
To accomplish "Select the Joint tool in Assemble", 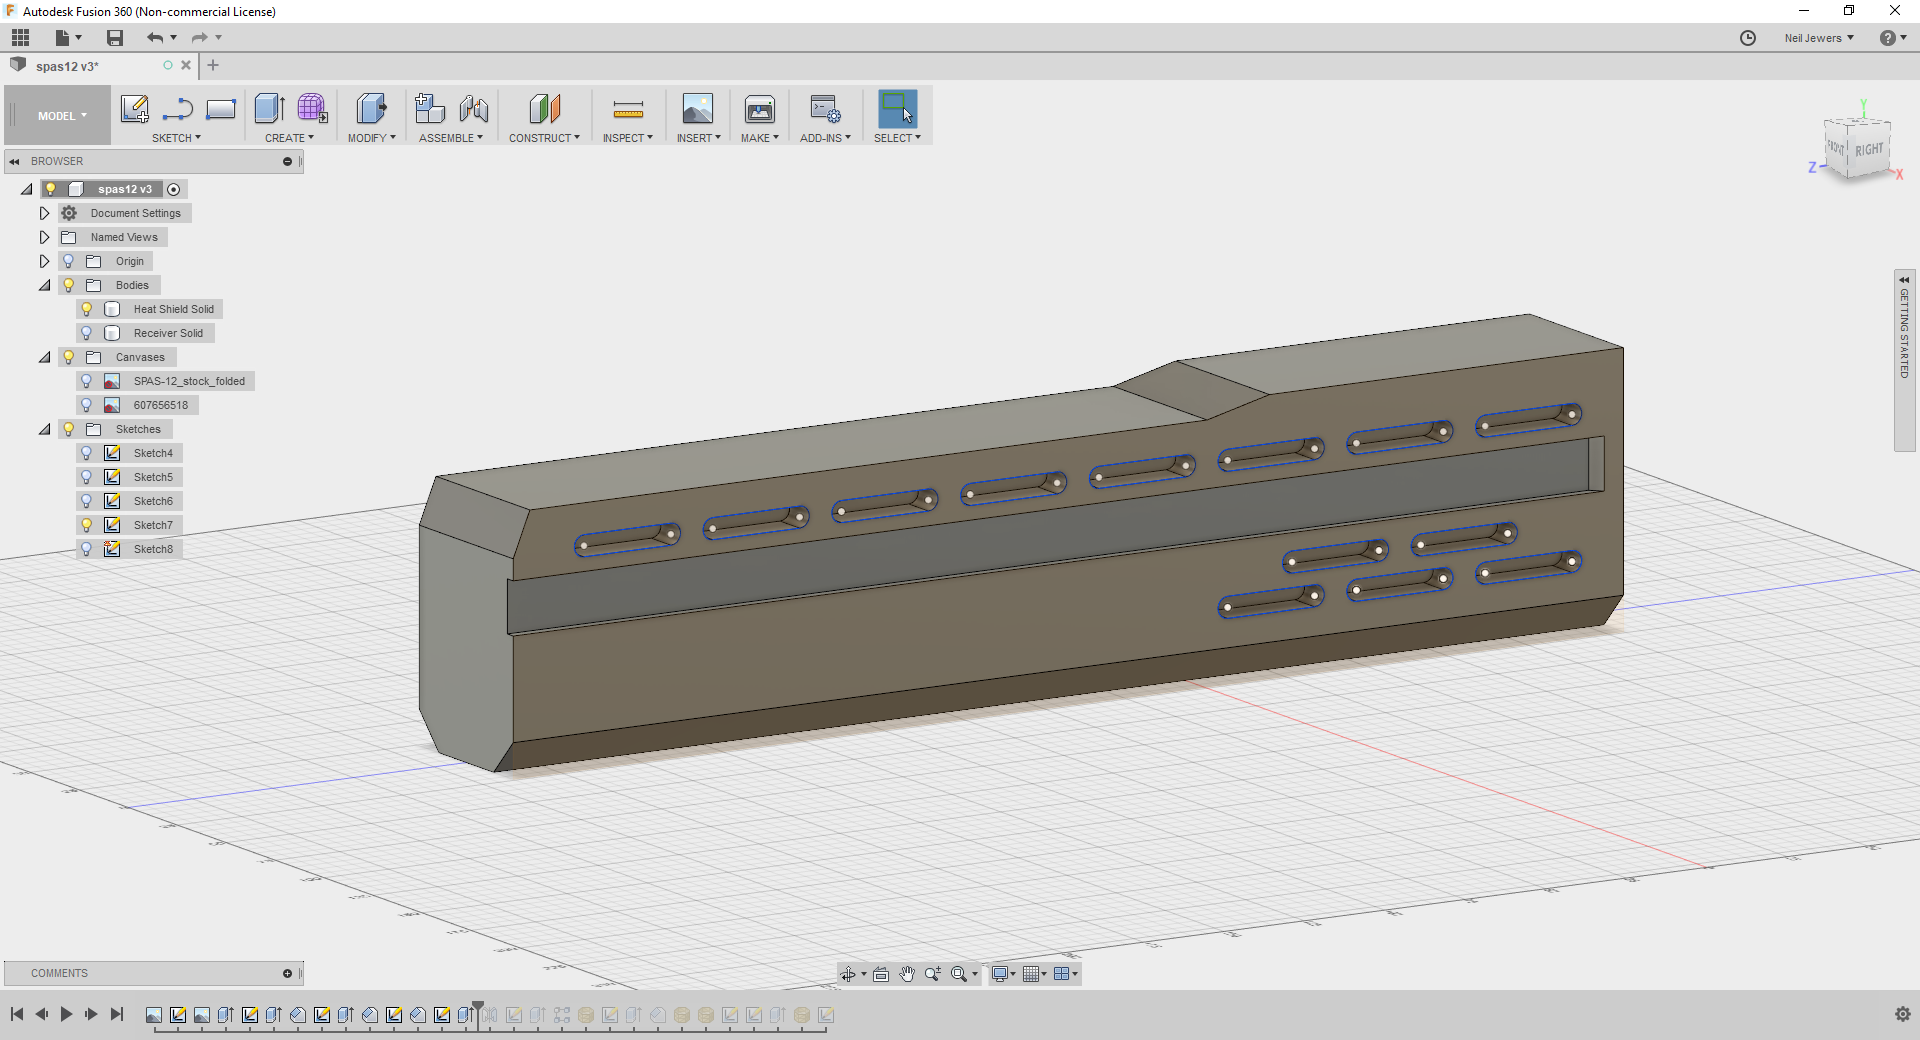I will coord(474,109).
